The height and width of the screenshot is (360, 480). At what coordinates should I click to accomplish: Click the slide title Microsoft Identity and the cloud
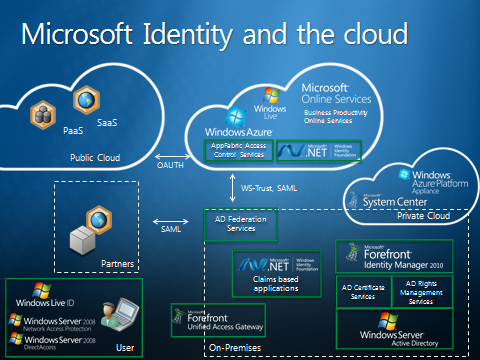point(215,34)
